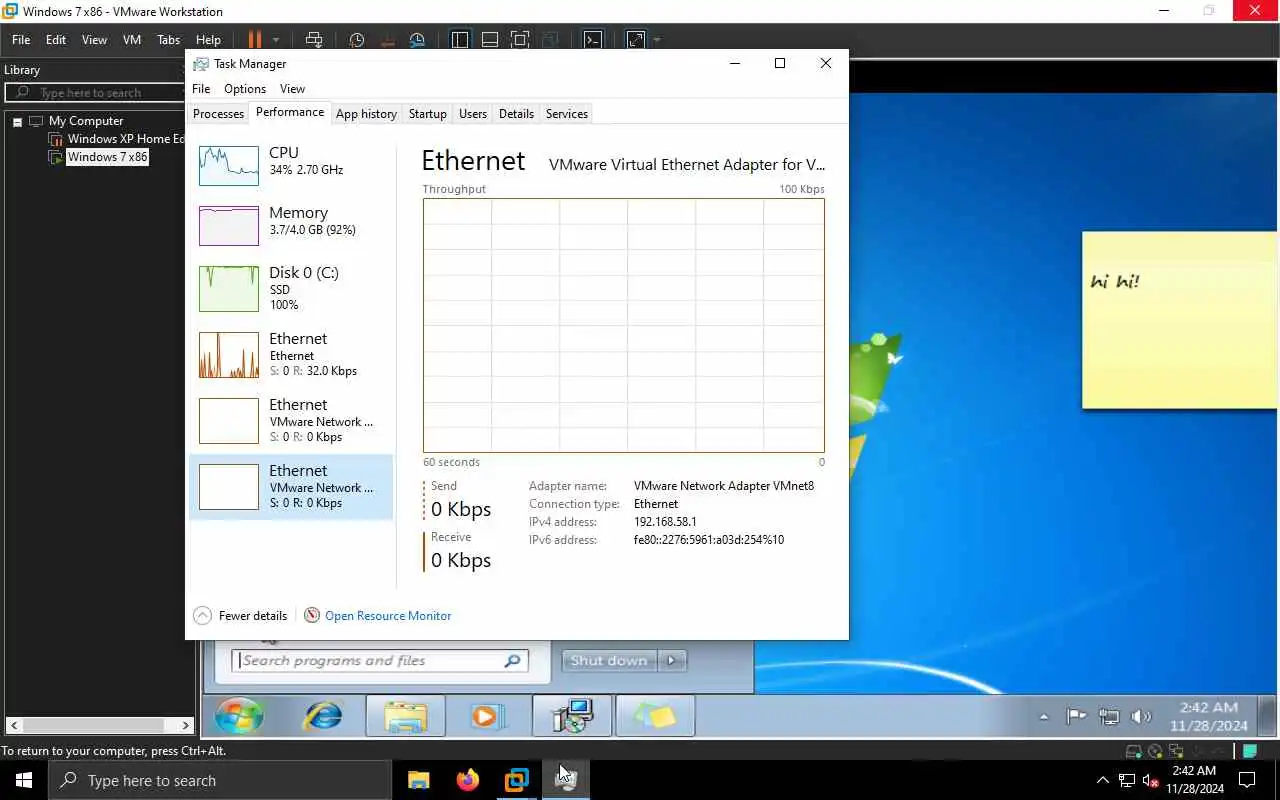The width and height of the screenshot is (1280, 800).
Task: Open Task Manager View menu
Action: (x=292, y=89)
